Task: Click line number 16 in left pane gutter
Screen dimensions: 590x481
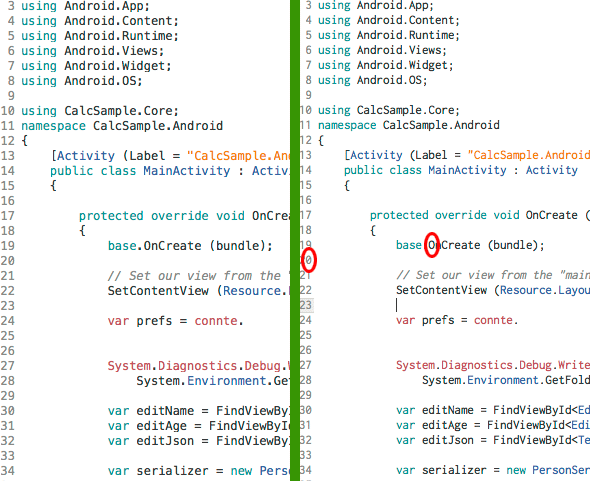Action: click(x=8, y=201)
